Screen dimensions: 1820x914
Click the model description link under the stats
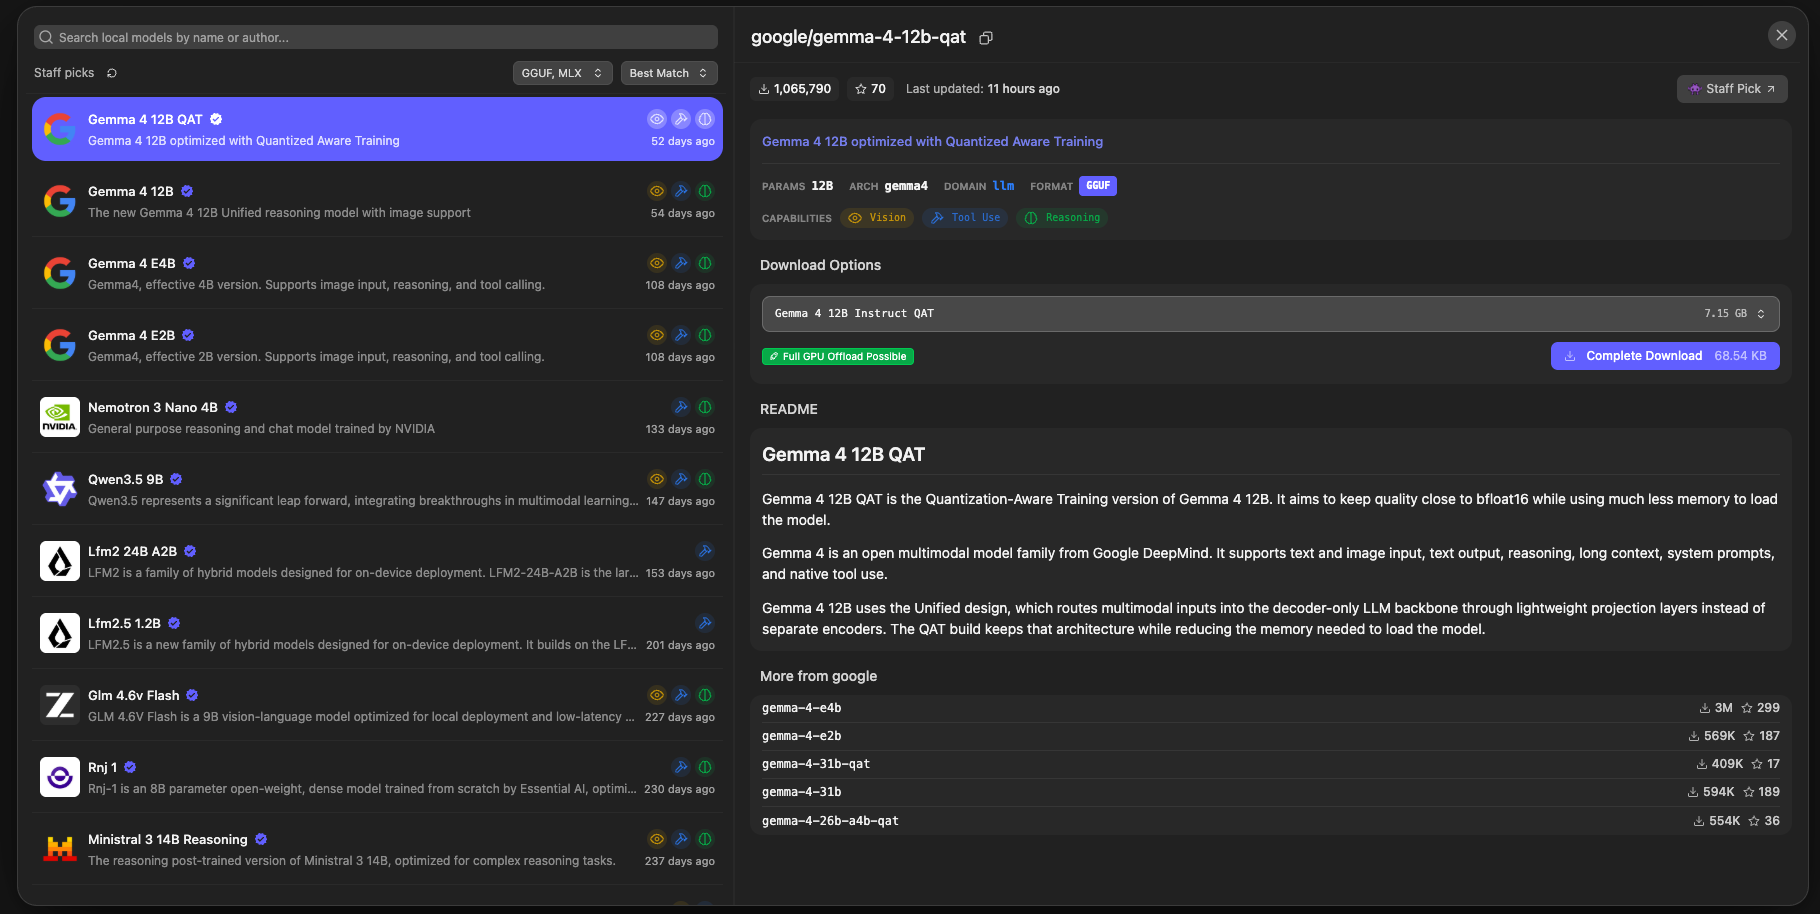[x=933, y=142]
